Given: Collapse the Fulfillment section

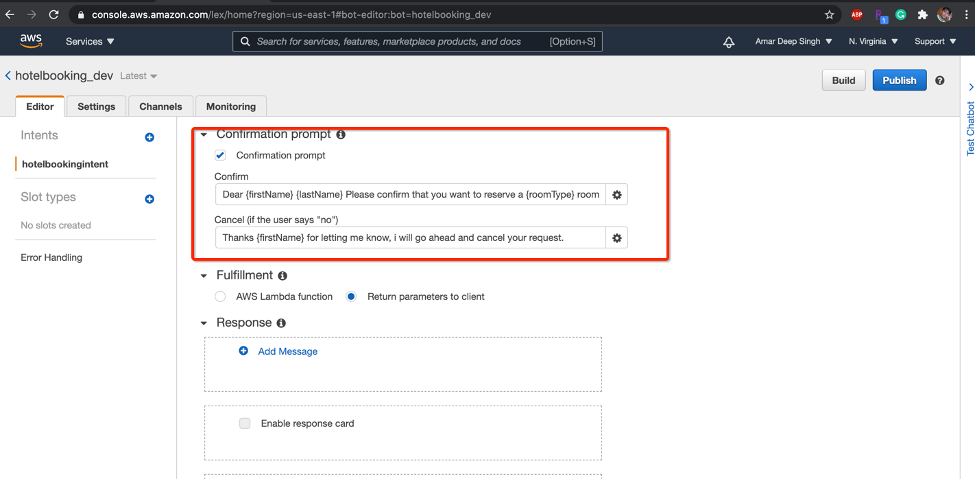Looking at the screenshot, I should [204, 275].
